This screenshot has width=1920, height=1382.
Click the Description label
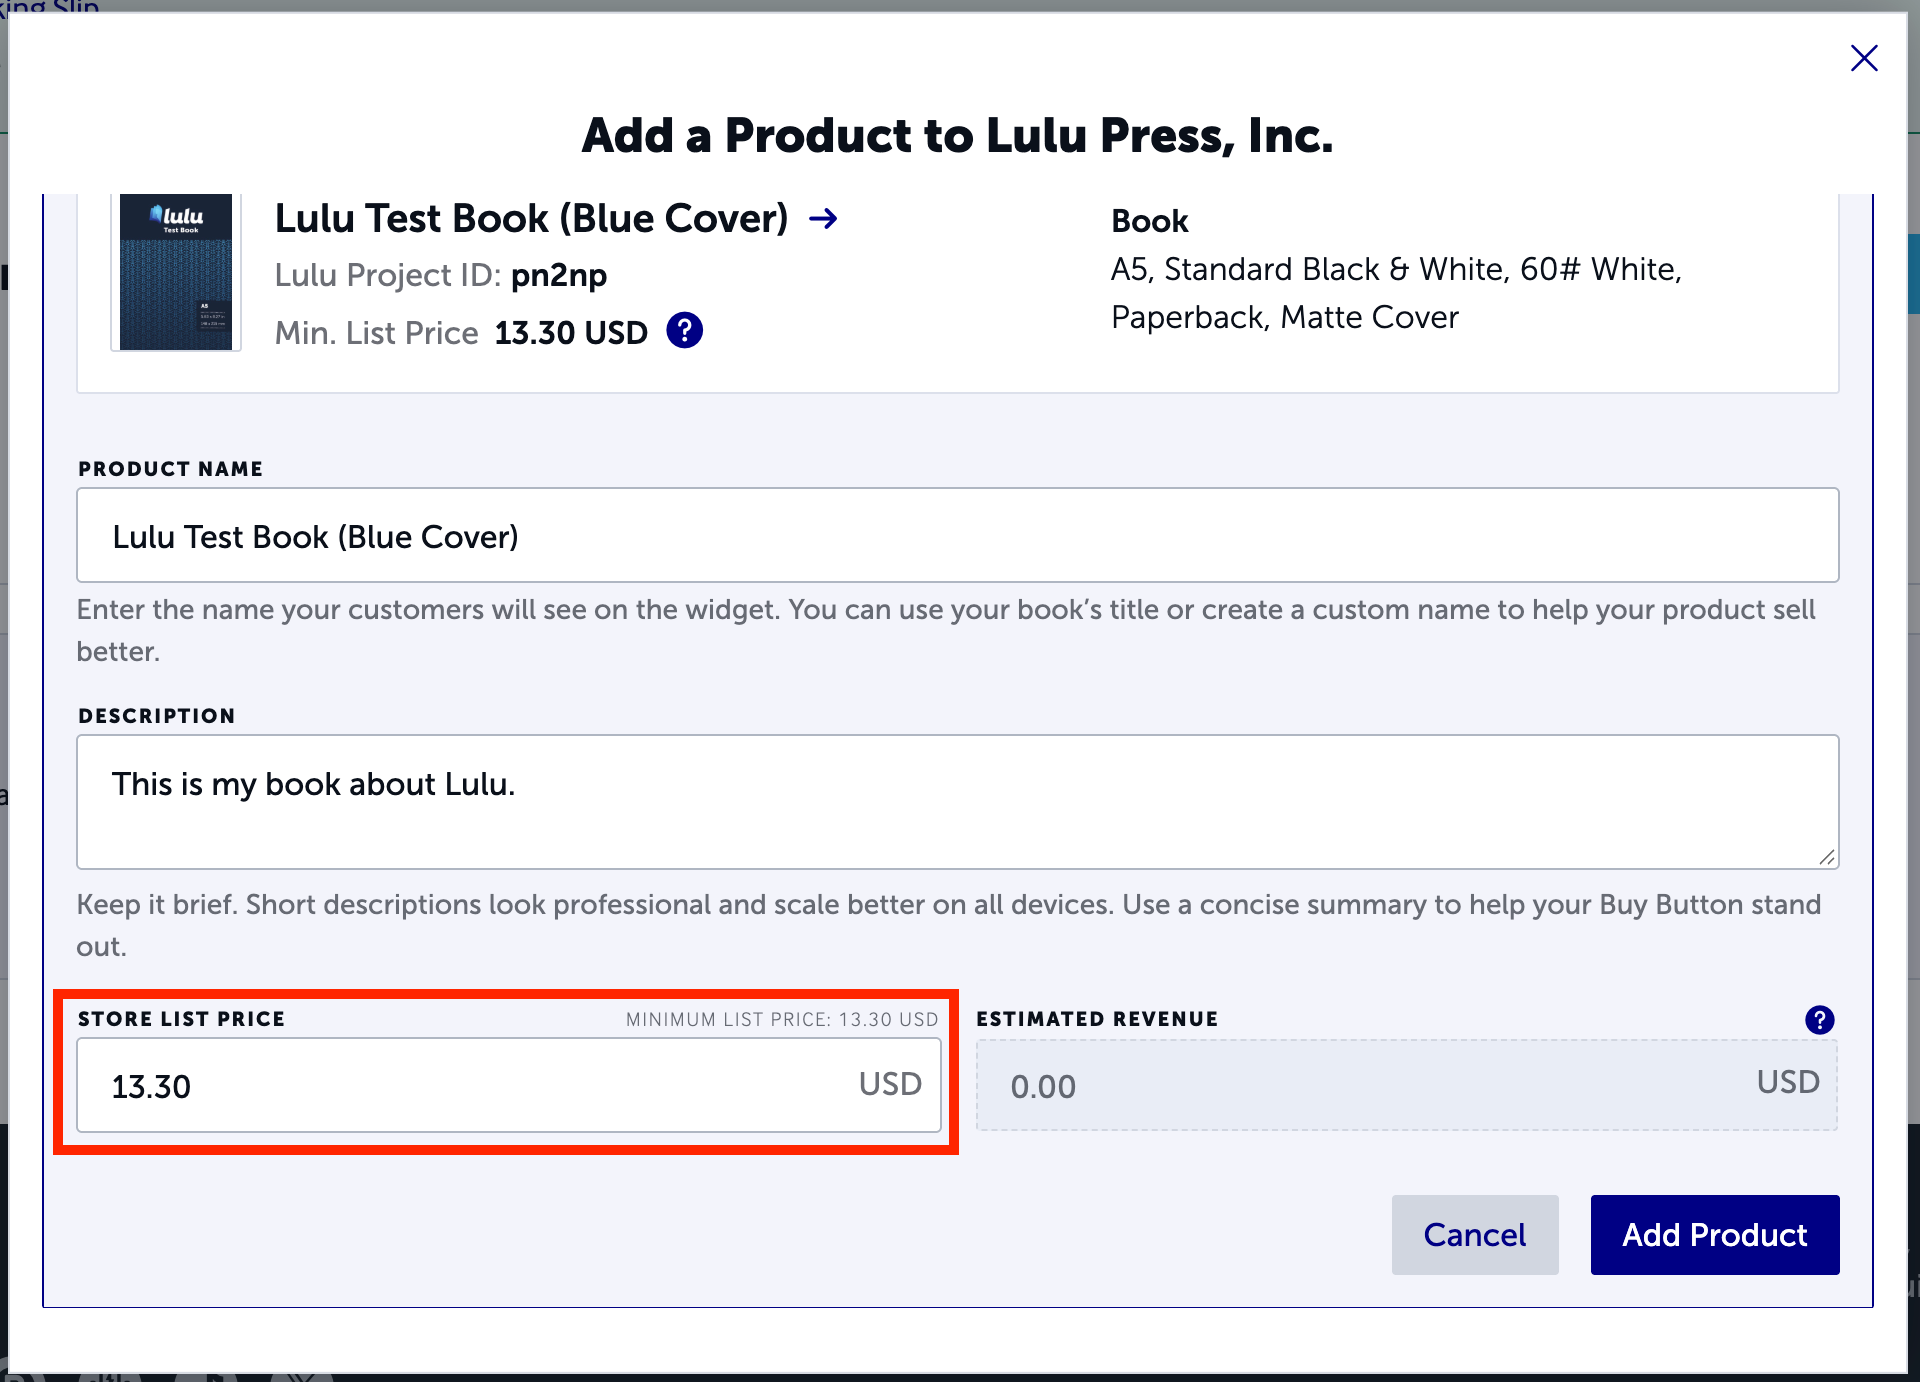pyautogui.click(x=157, y=716)
